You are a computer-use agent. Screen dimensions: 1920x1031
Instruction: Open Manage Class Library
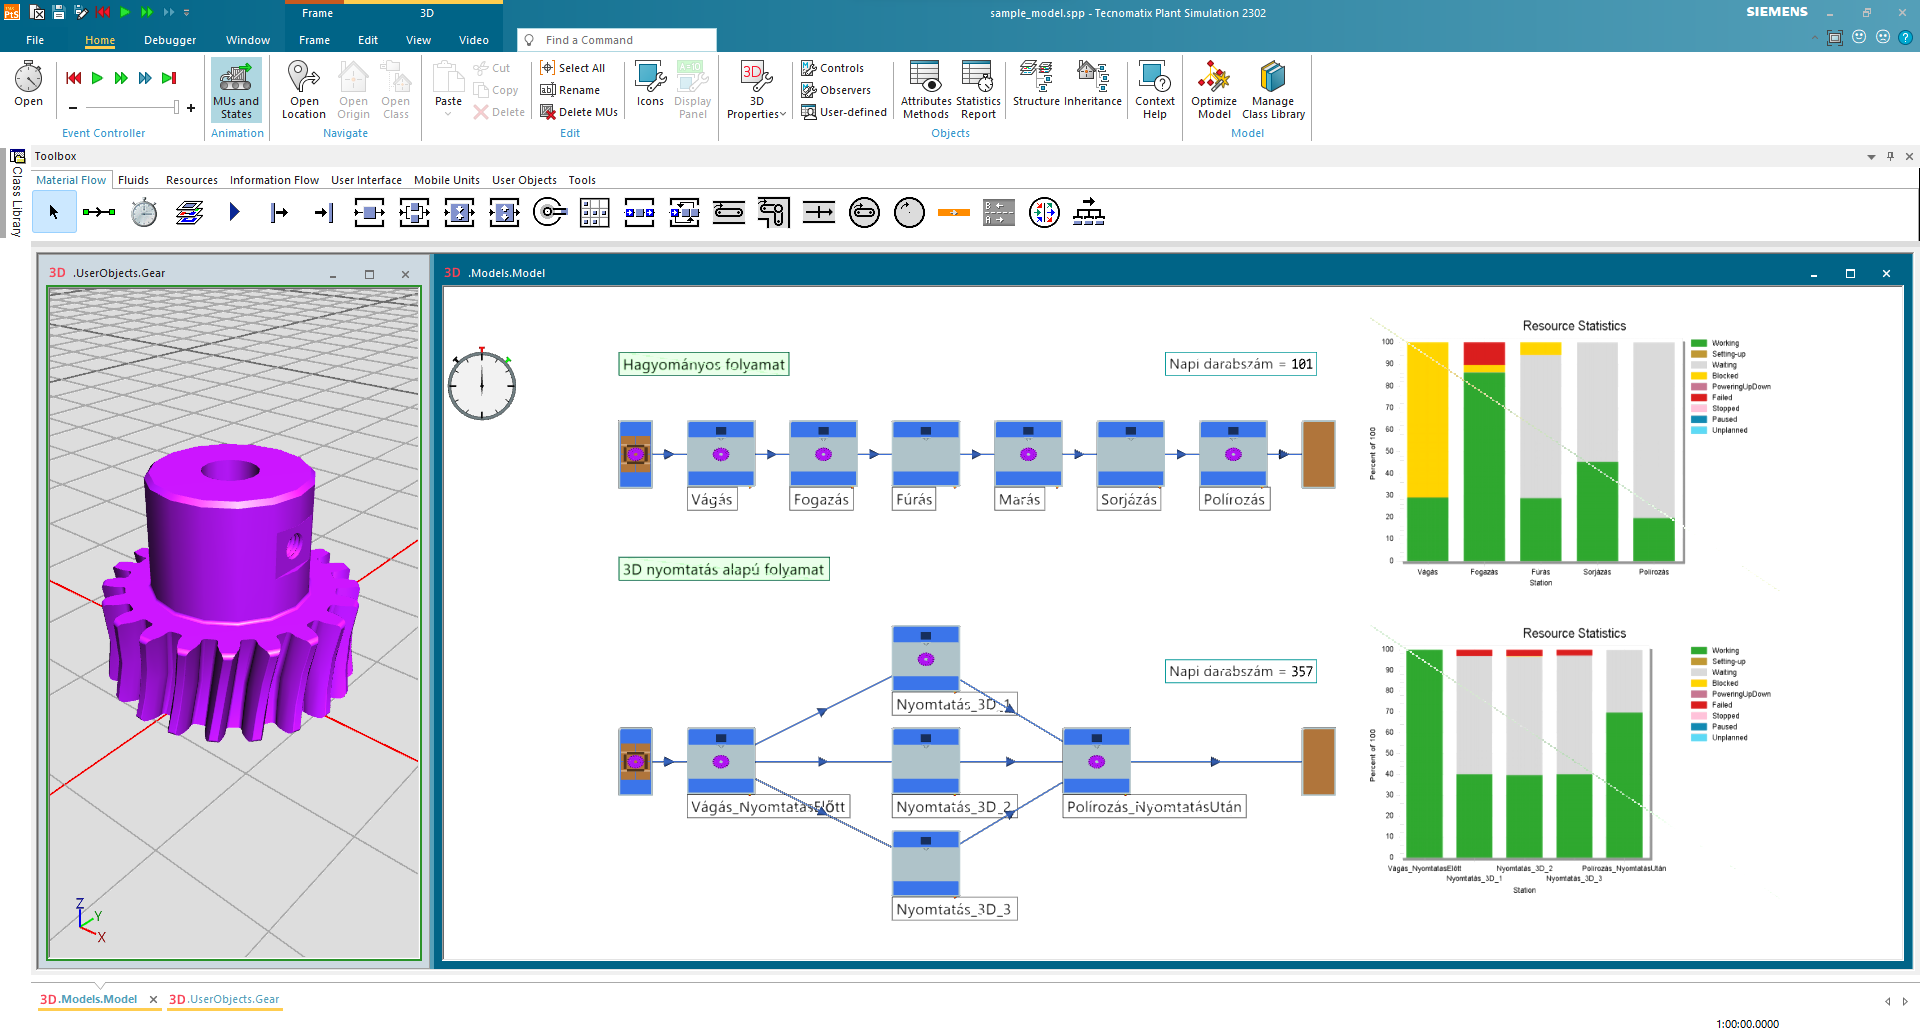point(1273,88)
